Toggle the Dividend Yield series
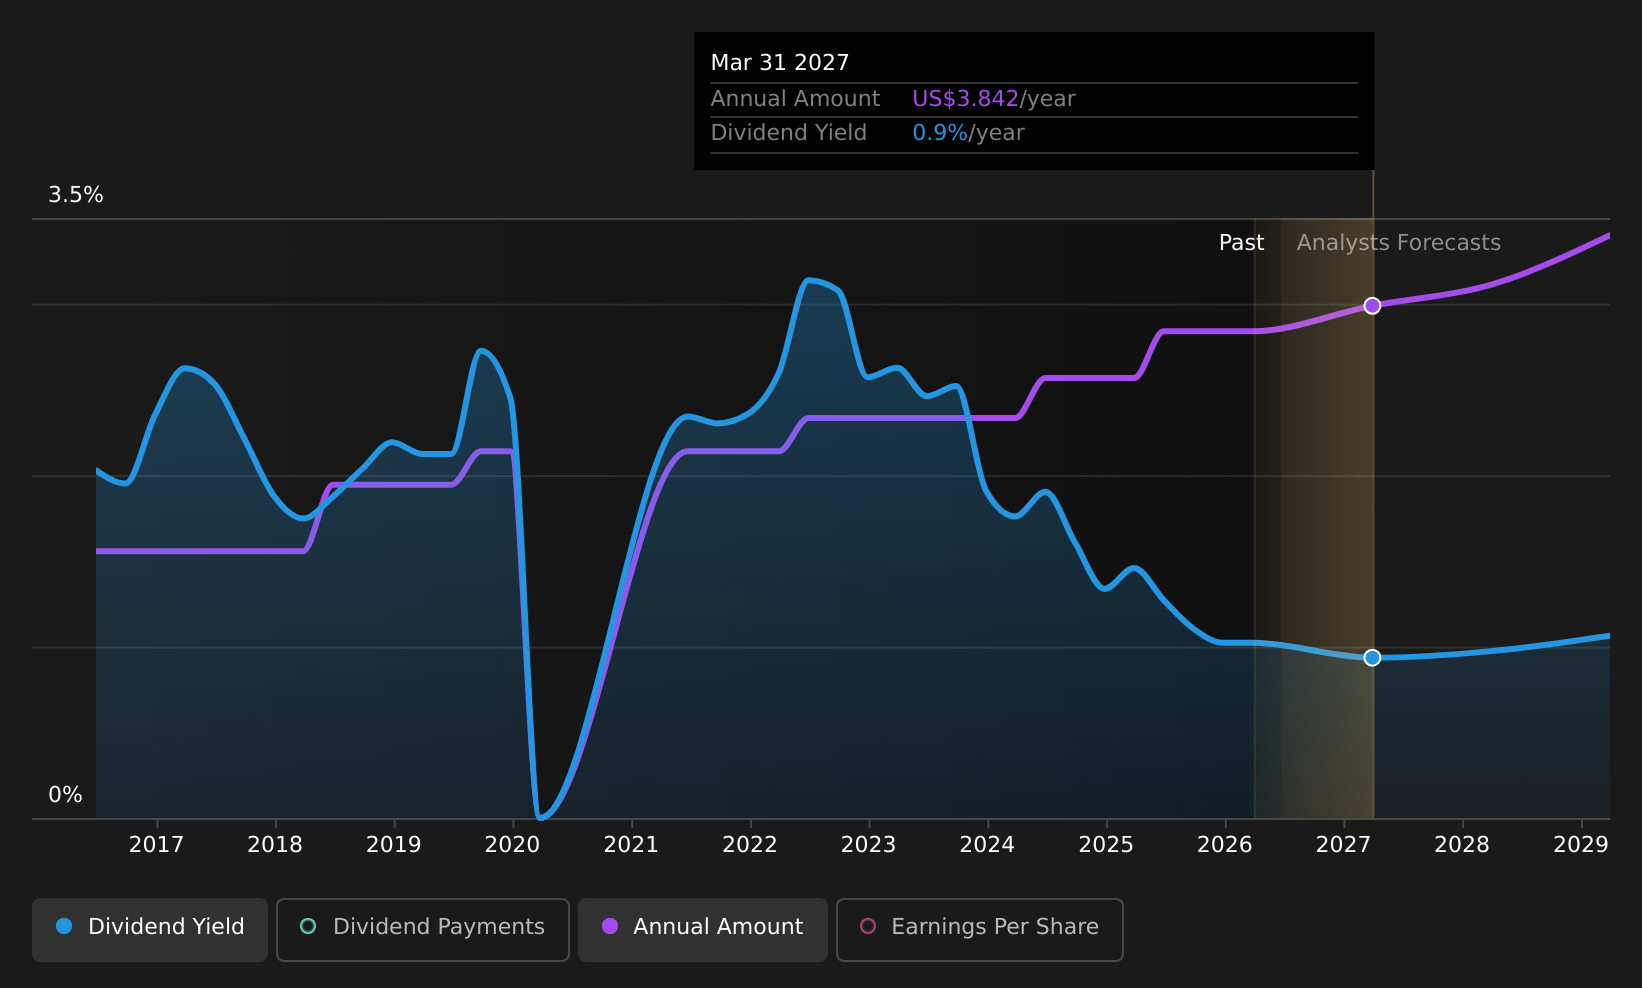The image size is (1642, 988). tap(150, 929)
